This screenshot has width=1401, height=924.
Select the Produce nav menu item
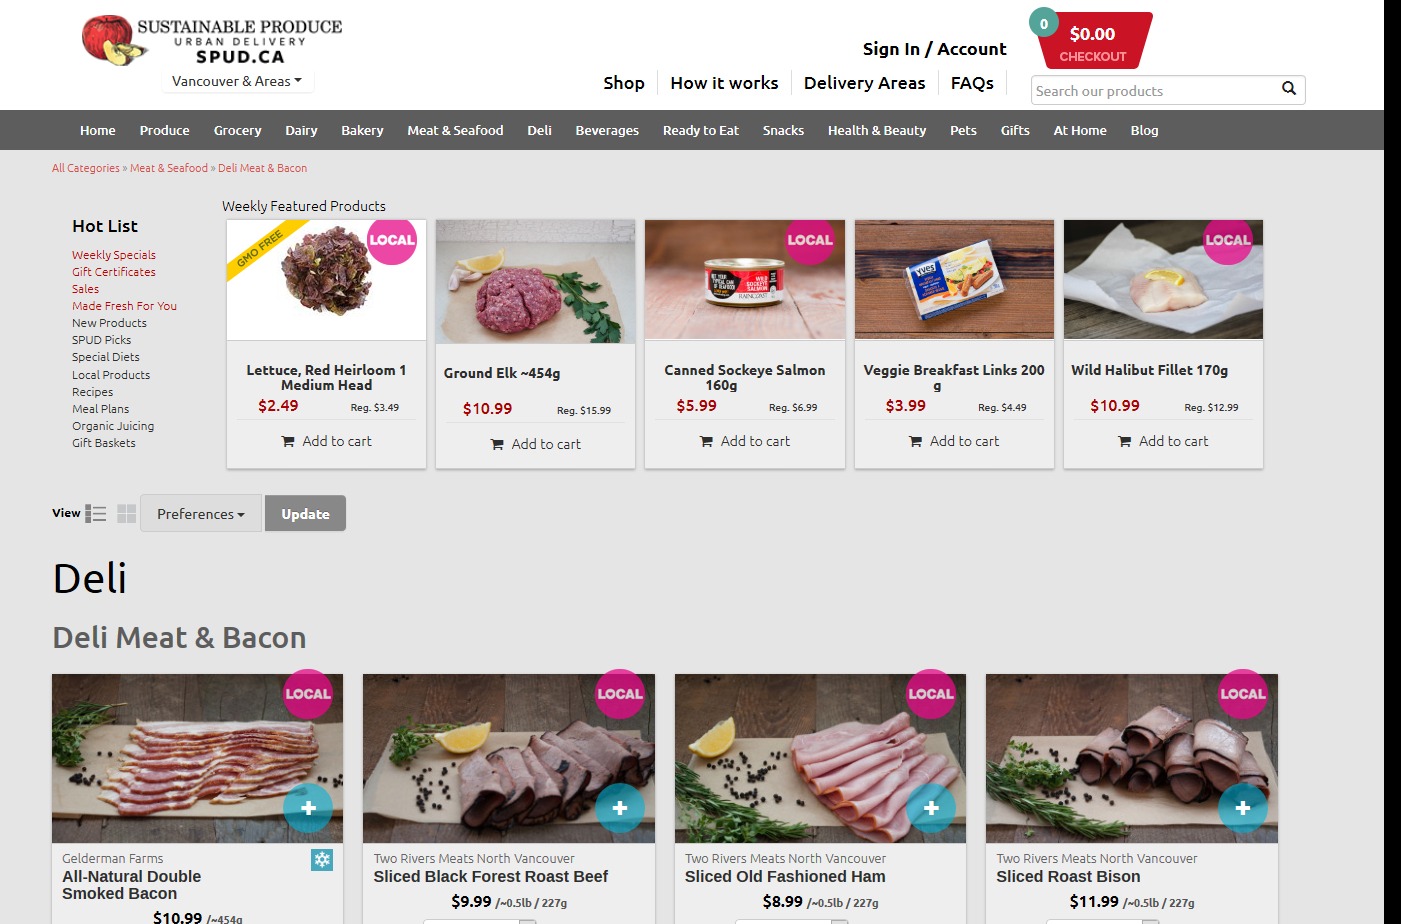pos(164,130)
